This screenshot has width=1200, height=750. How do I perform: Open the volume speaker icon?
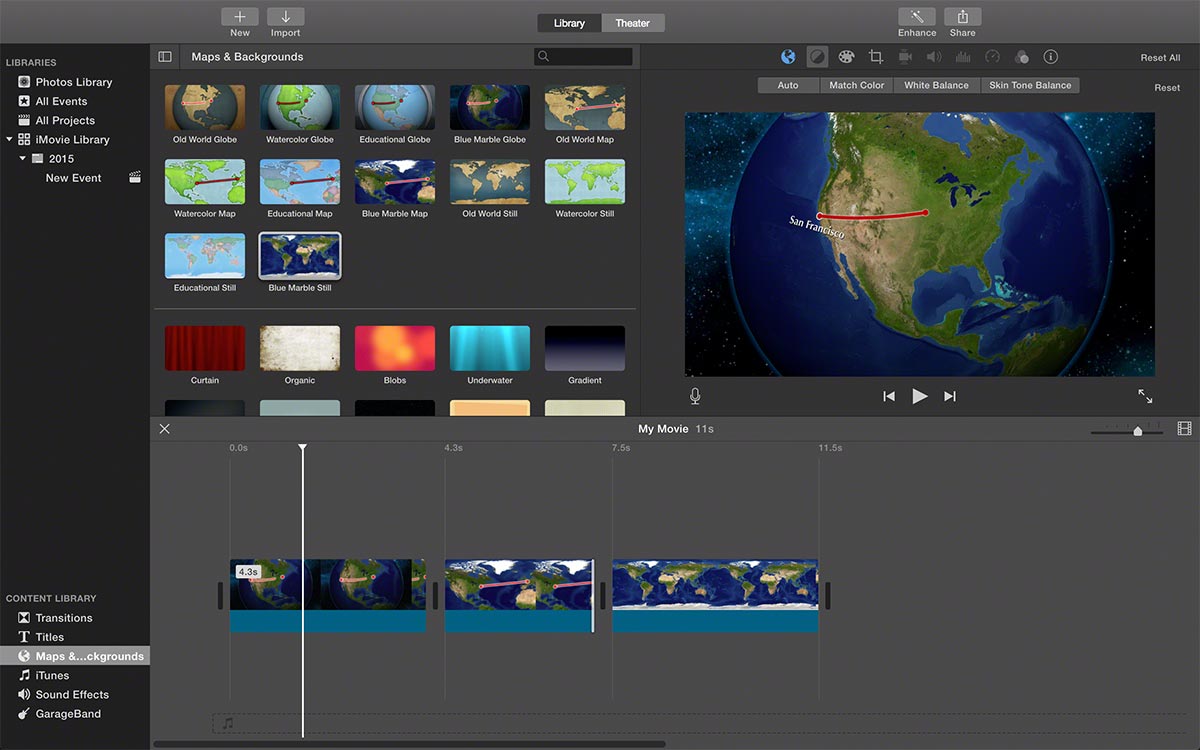pos(934,57)
